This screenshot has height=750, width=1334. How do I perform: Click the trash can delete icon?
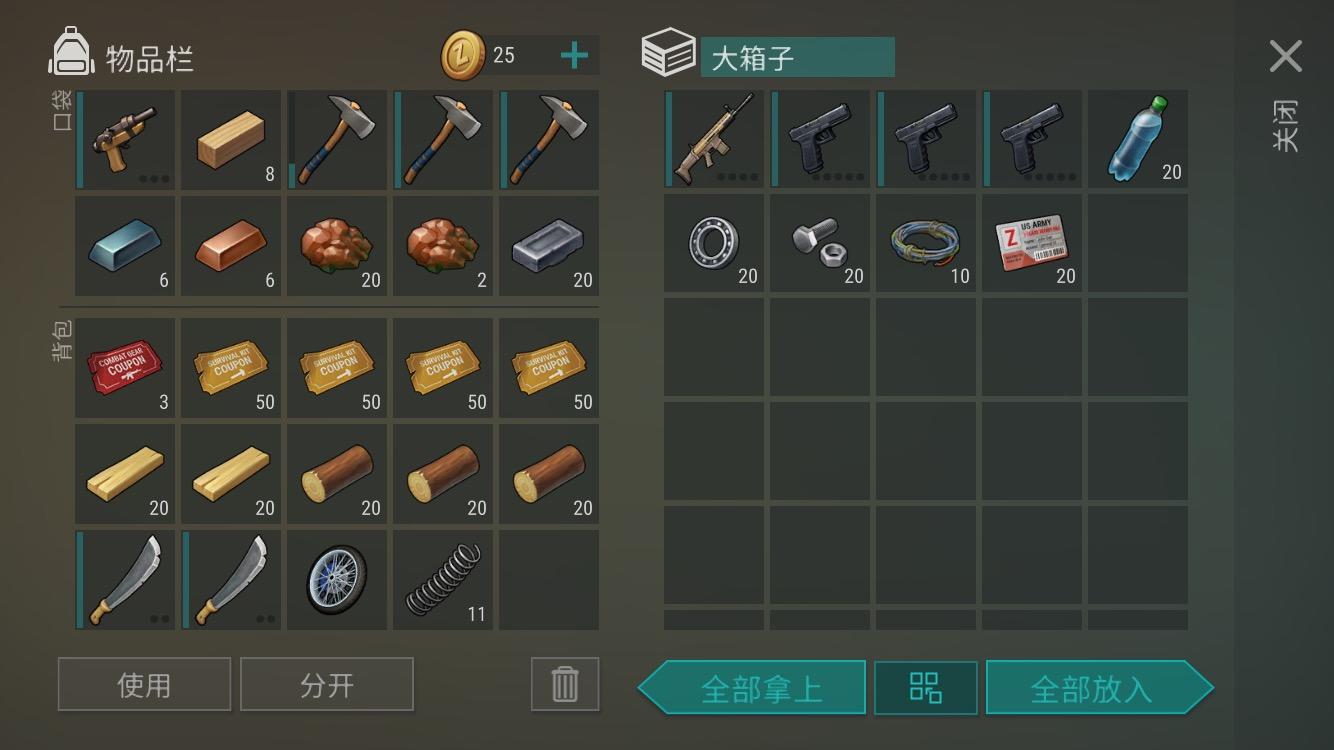coord(565,684)
